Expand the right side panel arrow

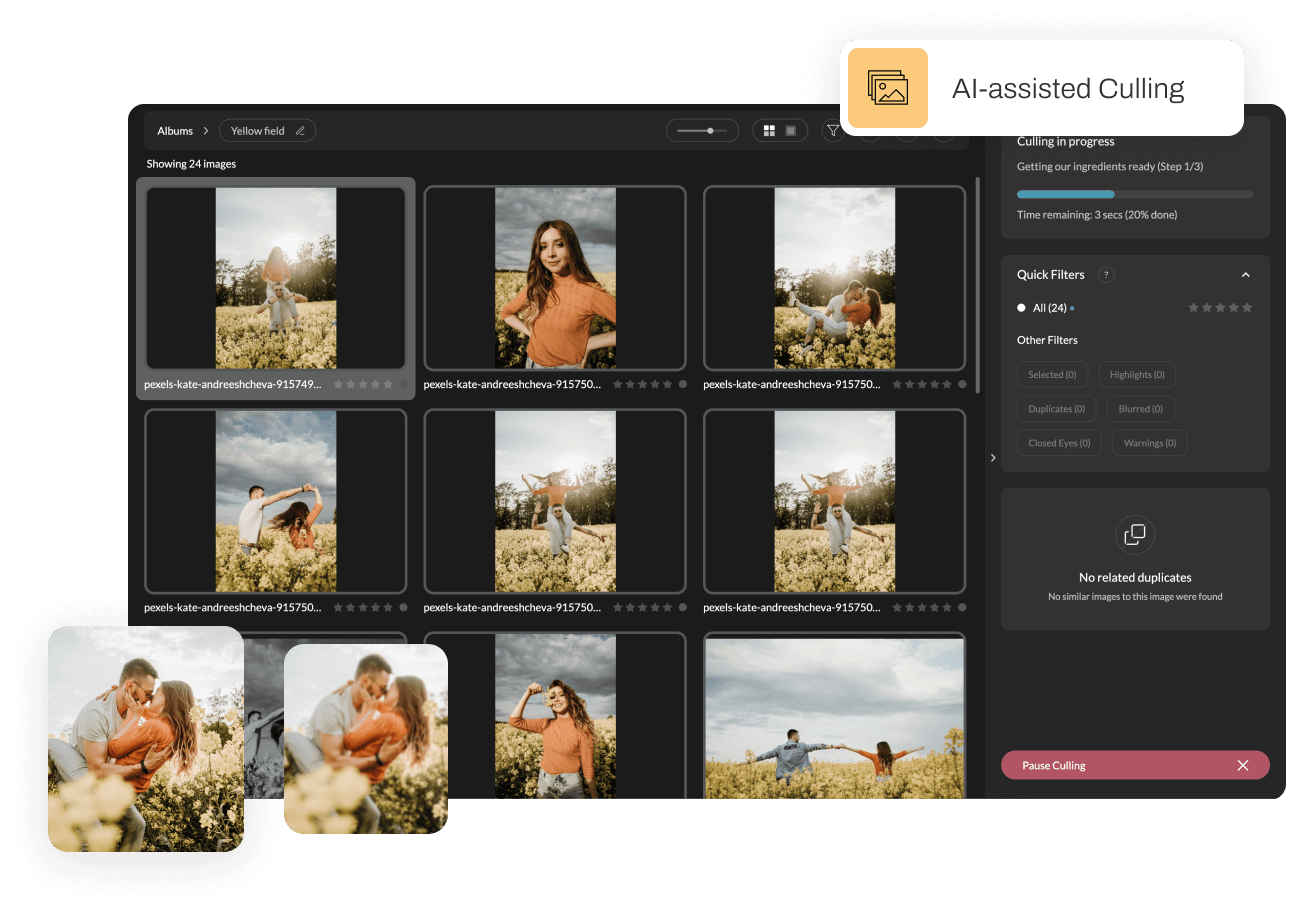(992, 457)
